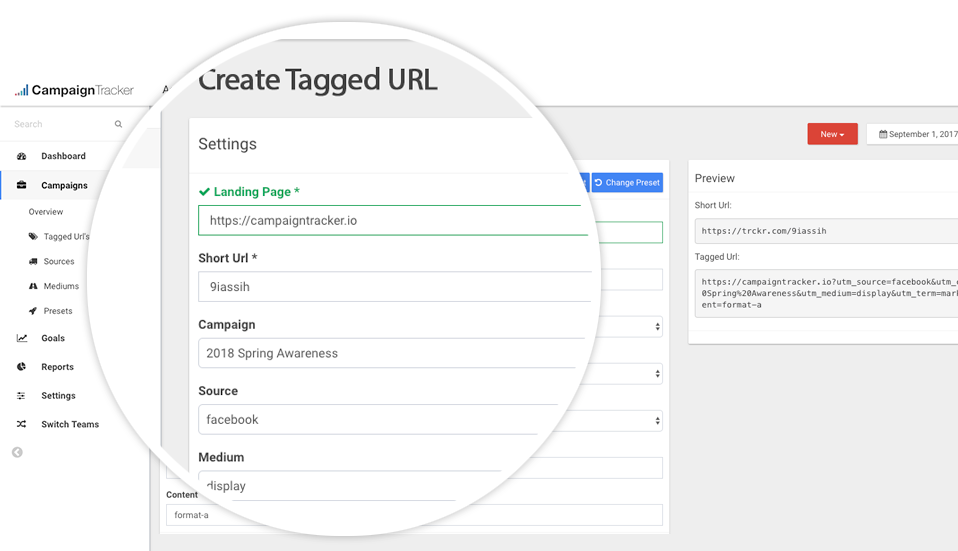Open Switch Teams in the sidebar
Screen dimensions: 958x551
pos(70,424)
